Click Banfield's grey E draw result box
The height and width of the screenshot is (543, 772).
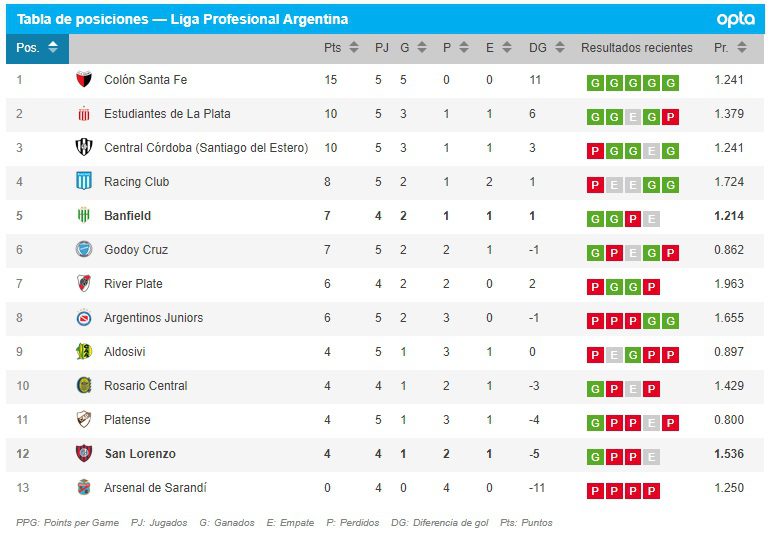click(652, 219)
